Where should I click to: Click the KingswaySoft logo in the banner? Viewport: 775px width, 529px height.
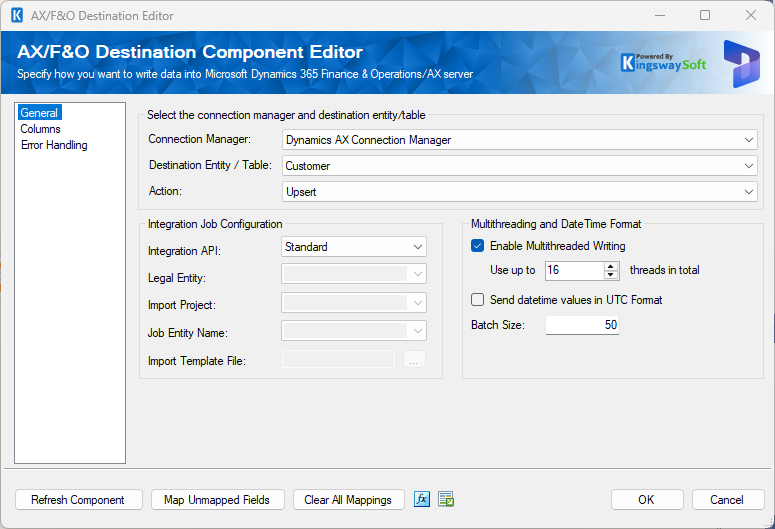[x=663, y=63]
